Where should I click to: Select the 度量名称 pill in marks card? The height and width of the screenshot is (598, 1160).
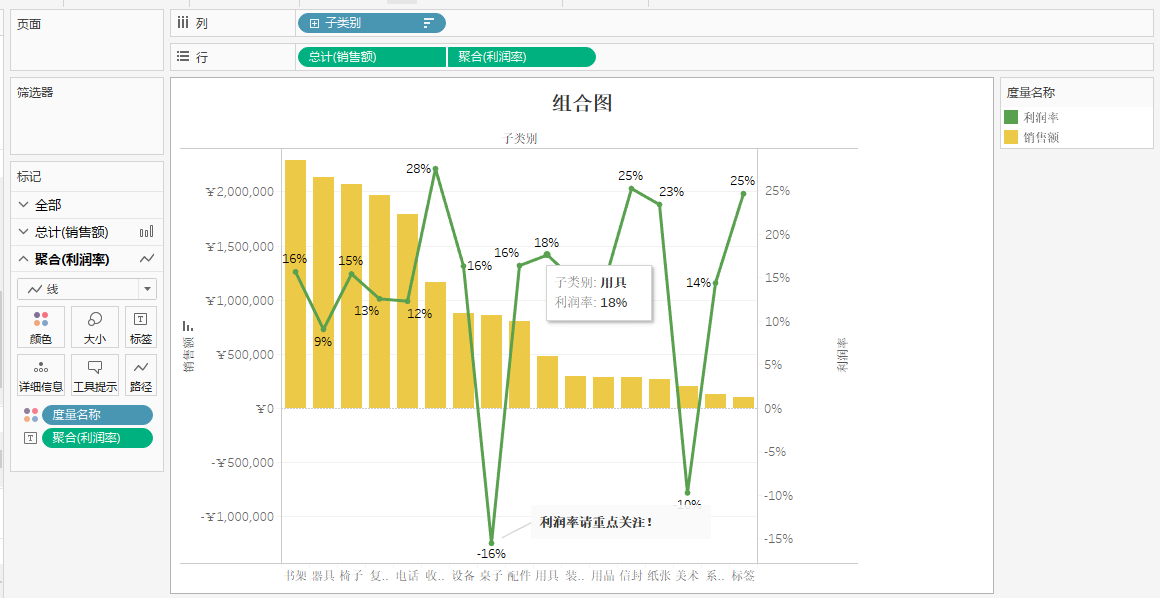pos(98,414)
